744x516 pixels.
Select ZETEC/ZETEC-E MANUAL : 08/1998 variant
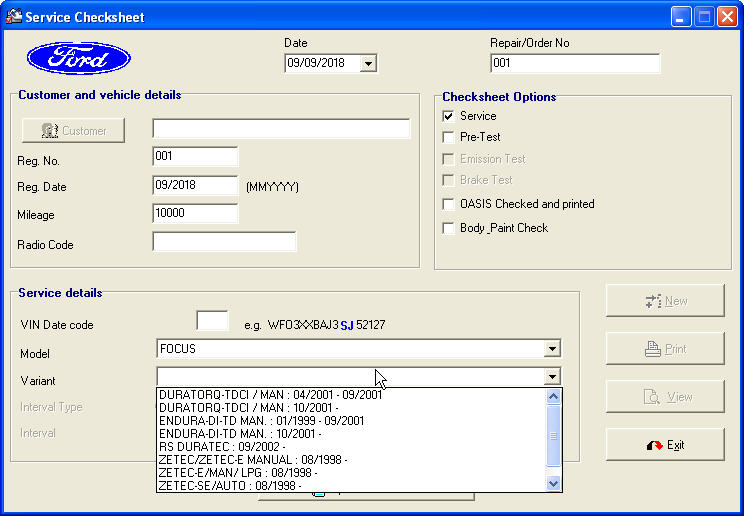351,460
